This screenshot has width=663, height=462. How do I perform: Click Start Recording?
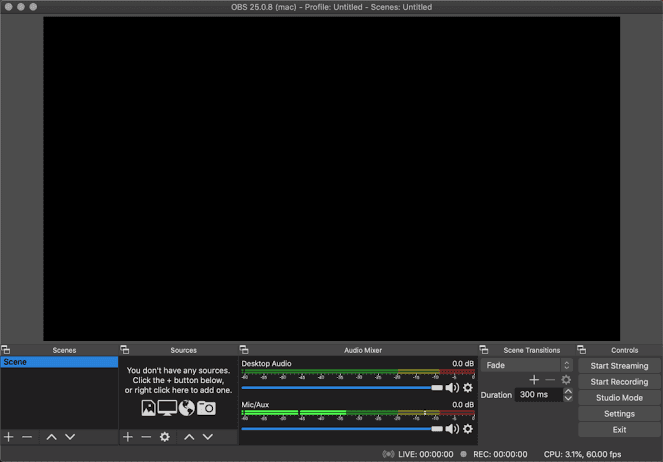[x=619, y=382]
